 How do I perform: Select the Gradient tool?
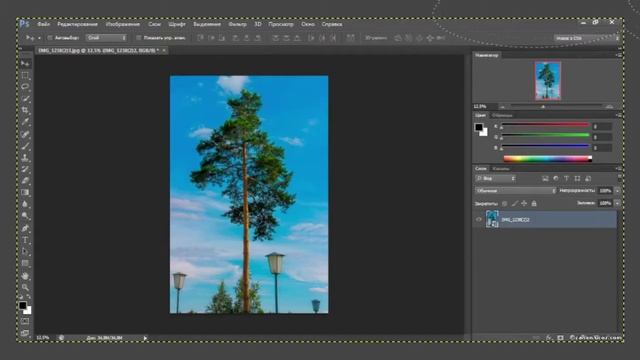pos(25,192)
